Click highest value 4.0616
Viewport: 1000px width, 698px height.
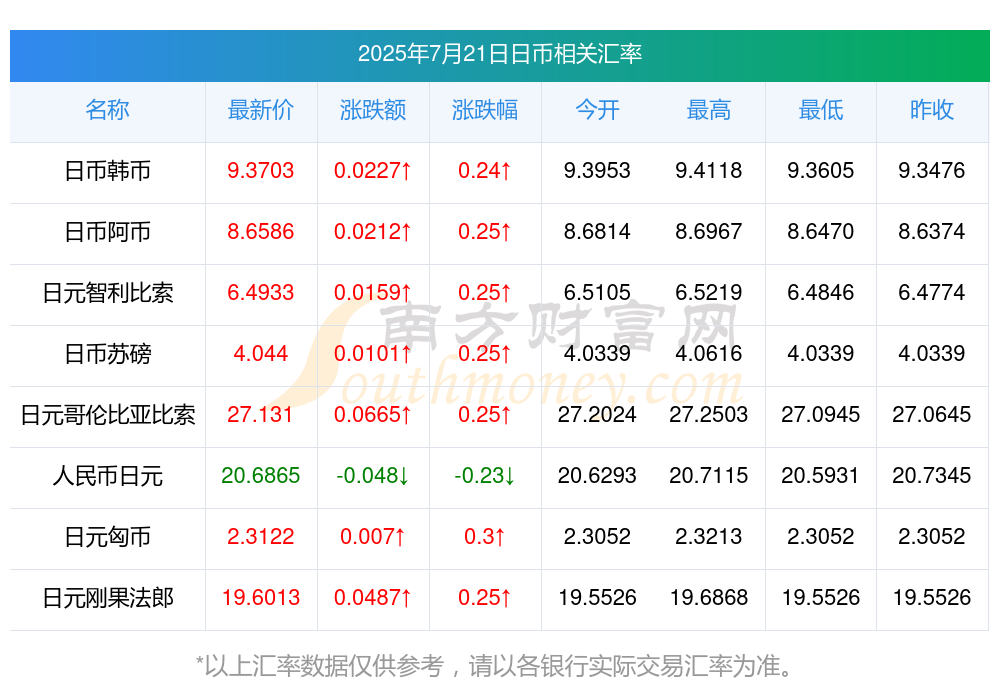[x=709, y=353]
